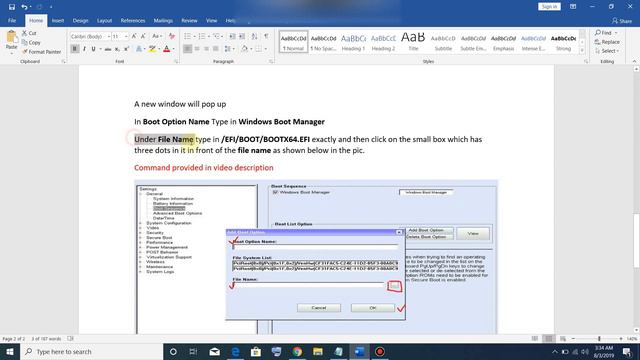The height and width of the screenshot is (360, 640).
Task: Toggle Show/Hide paragraph marks
Action: pos(266,36)
